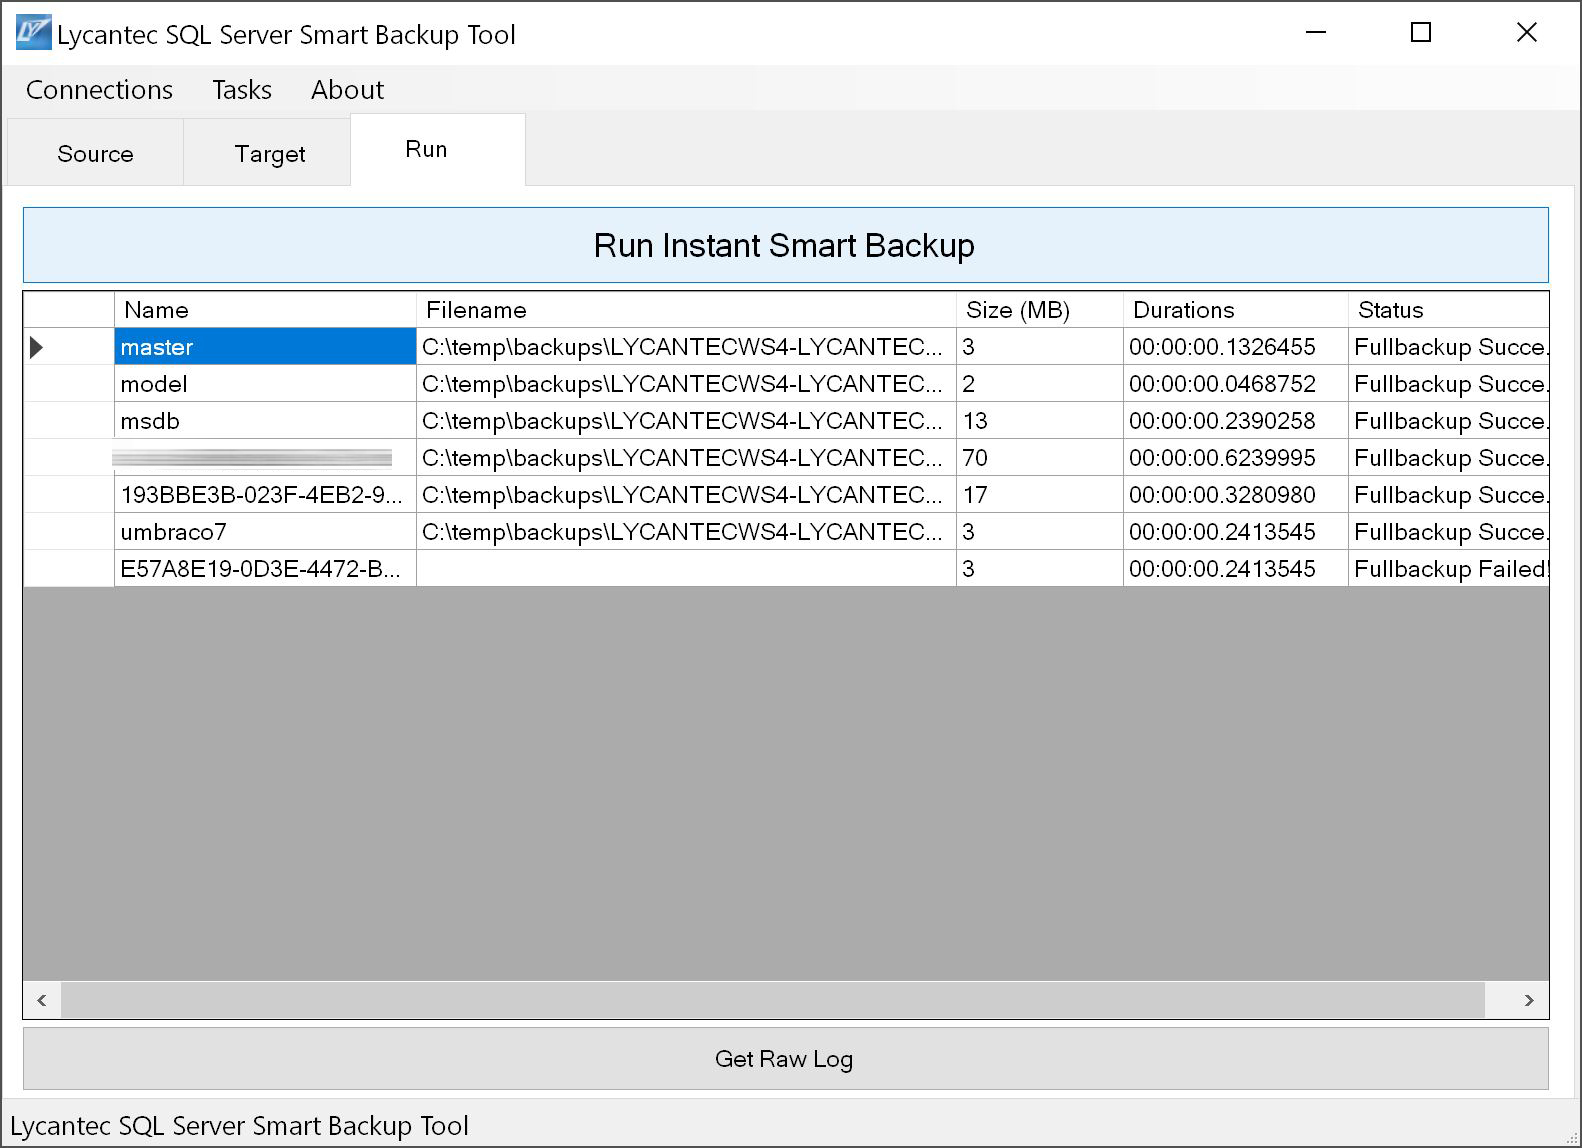This screenshot has height=1148, width=1582.
Task: Click the current row arrow indicator beside master
Action: click(x=37, y=347)
